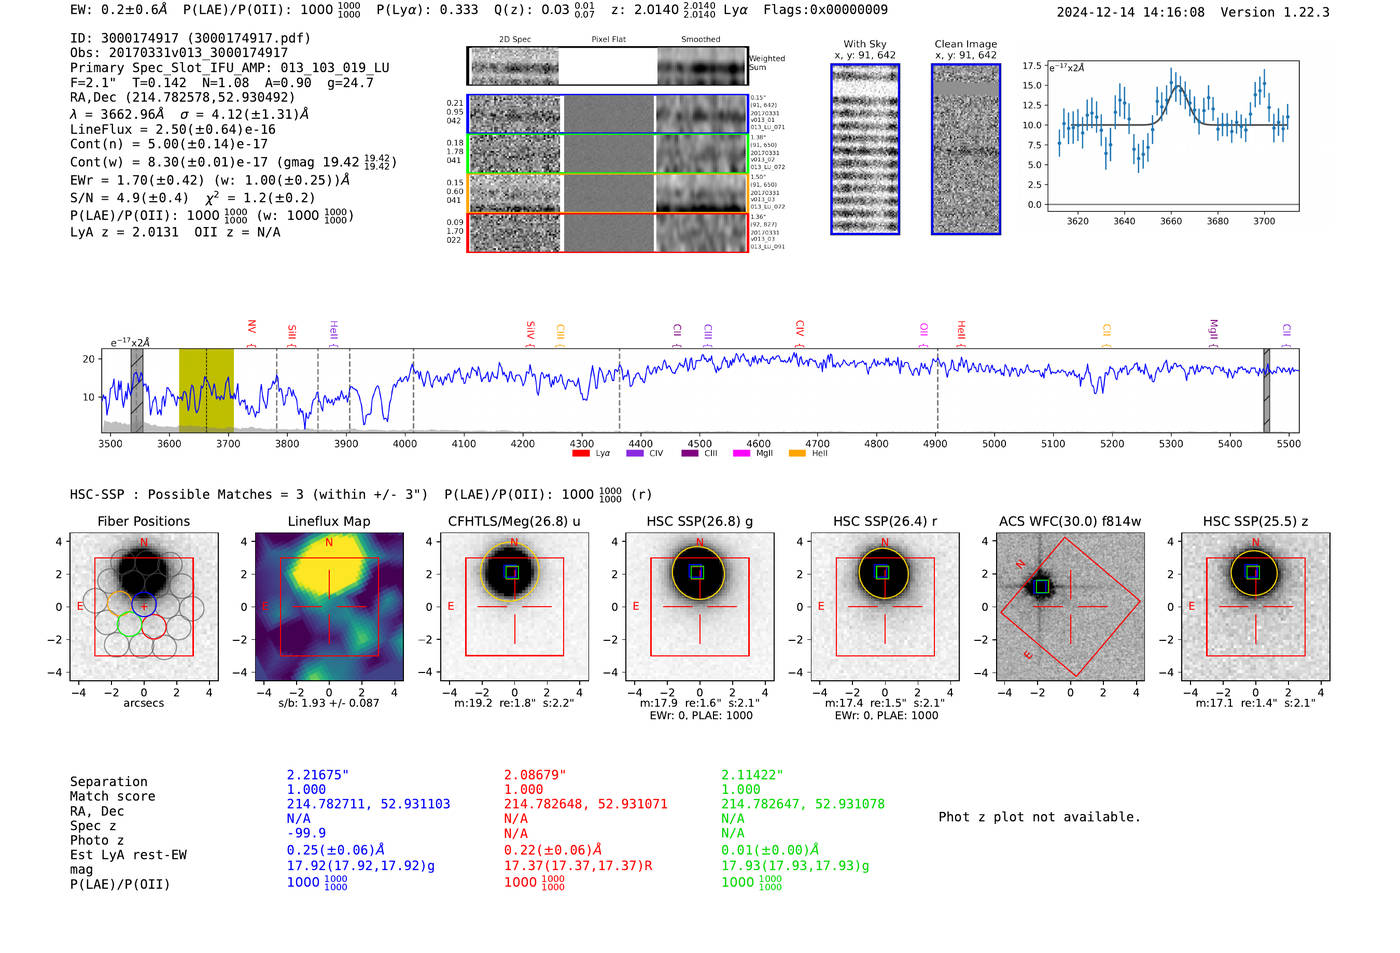The image size is (1400, 953).
Task: Open the HSC SSP(26.4) r image
Action: click(x=885, y=606)
